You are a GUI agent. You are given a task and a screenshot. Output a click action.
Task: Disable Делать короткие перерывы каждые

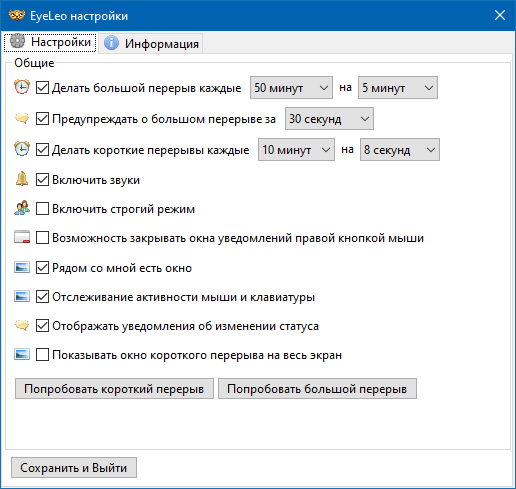[42, 150]
